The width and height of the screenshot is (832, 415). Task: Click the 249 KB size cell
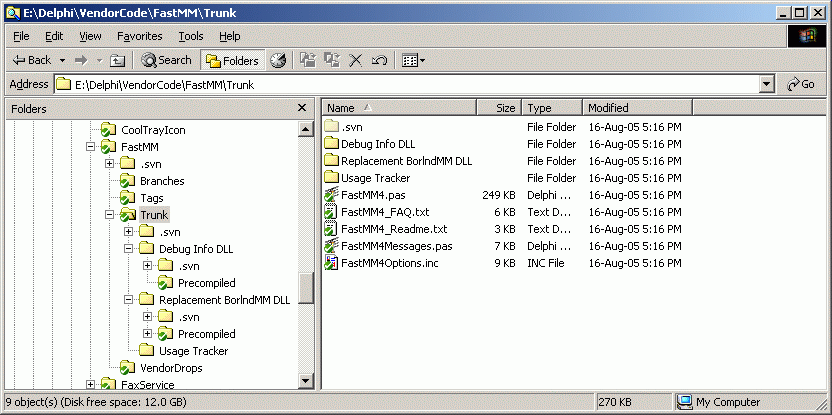coord(499,195)
